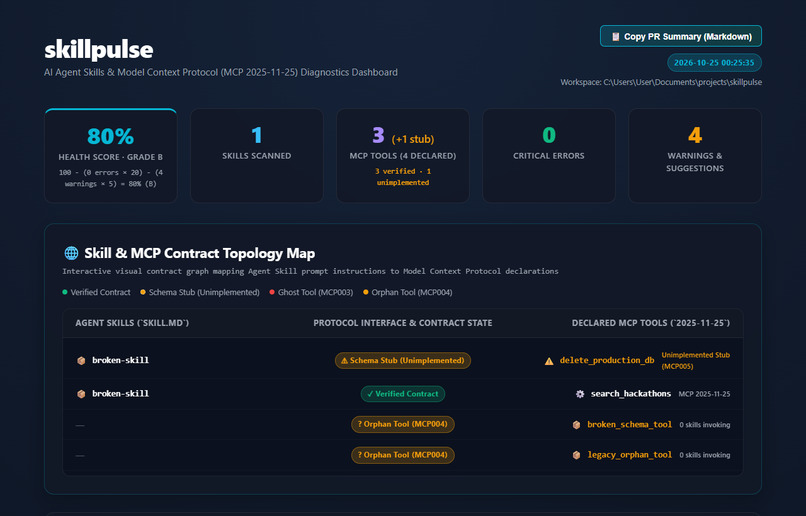The width and height of the screenshot is (806, 516).
Task: Click 0 skills invoking beside broken_schema_tool
Action: coord(705,425)
